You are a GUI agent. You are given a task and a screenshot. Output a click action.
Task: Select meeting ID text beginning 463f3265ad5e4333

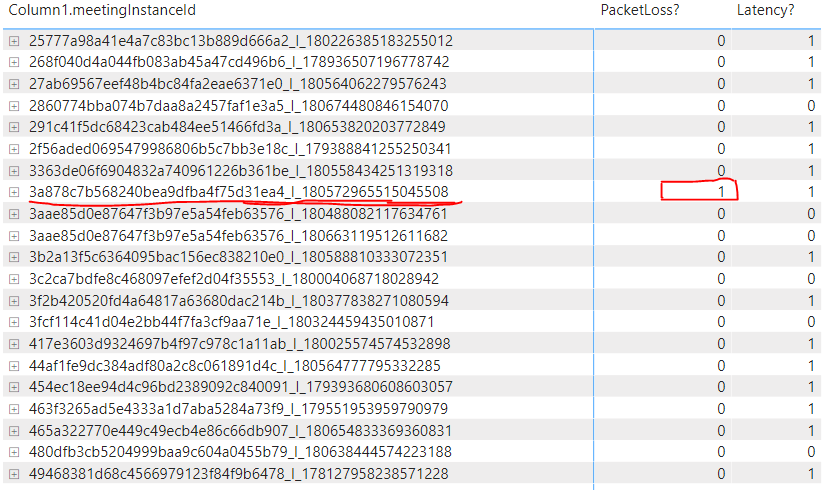tap(238, 409)
